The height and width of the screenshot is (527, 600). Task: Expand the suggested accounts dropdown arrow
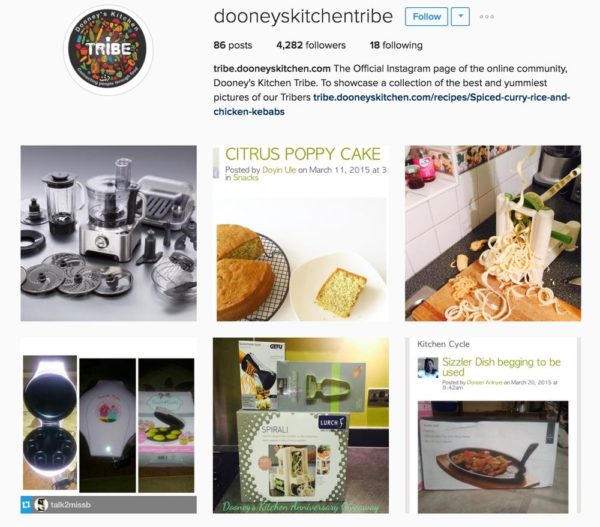coord(460,17)
